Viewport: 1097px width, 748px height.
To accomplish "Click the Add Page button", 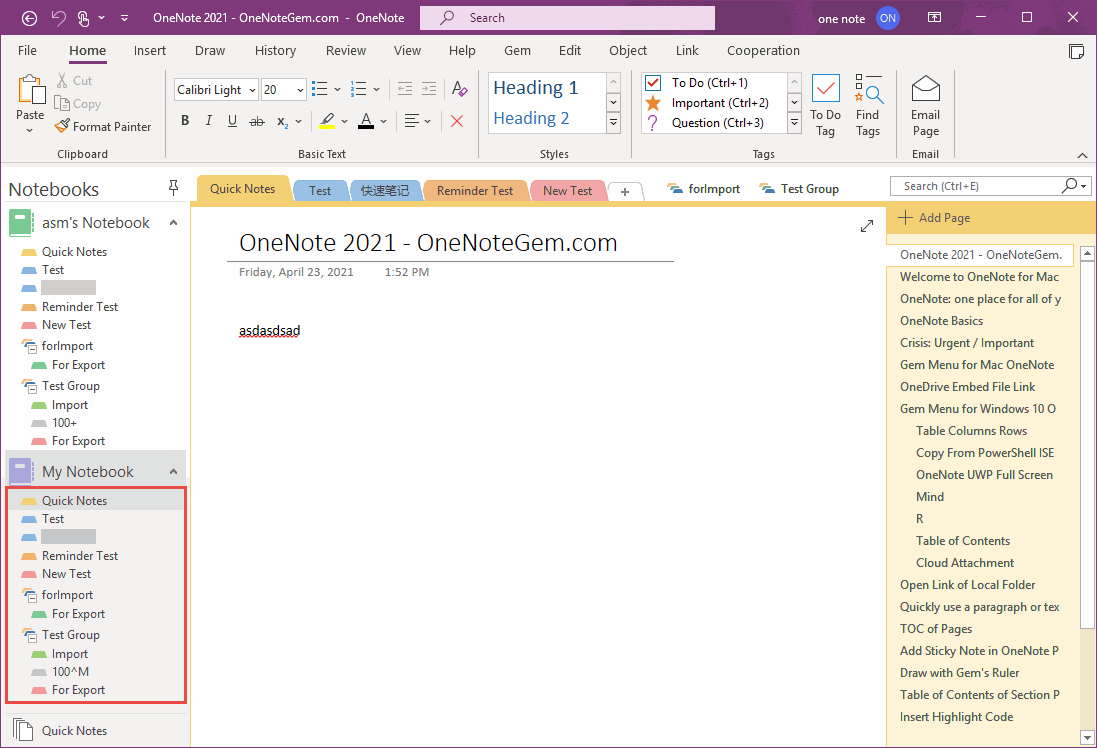I will point(945,217).
